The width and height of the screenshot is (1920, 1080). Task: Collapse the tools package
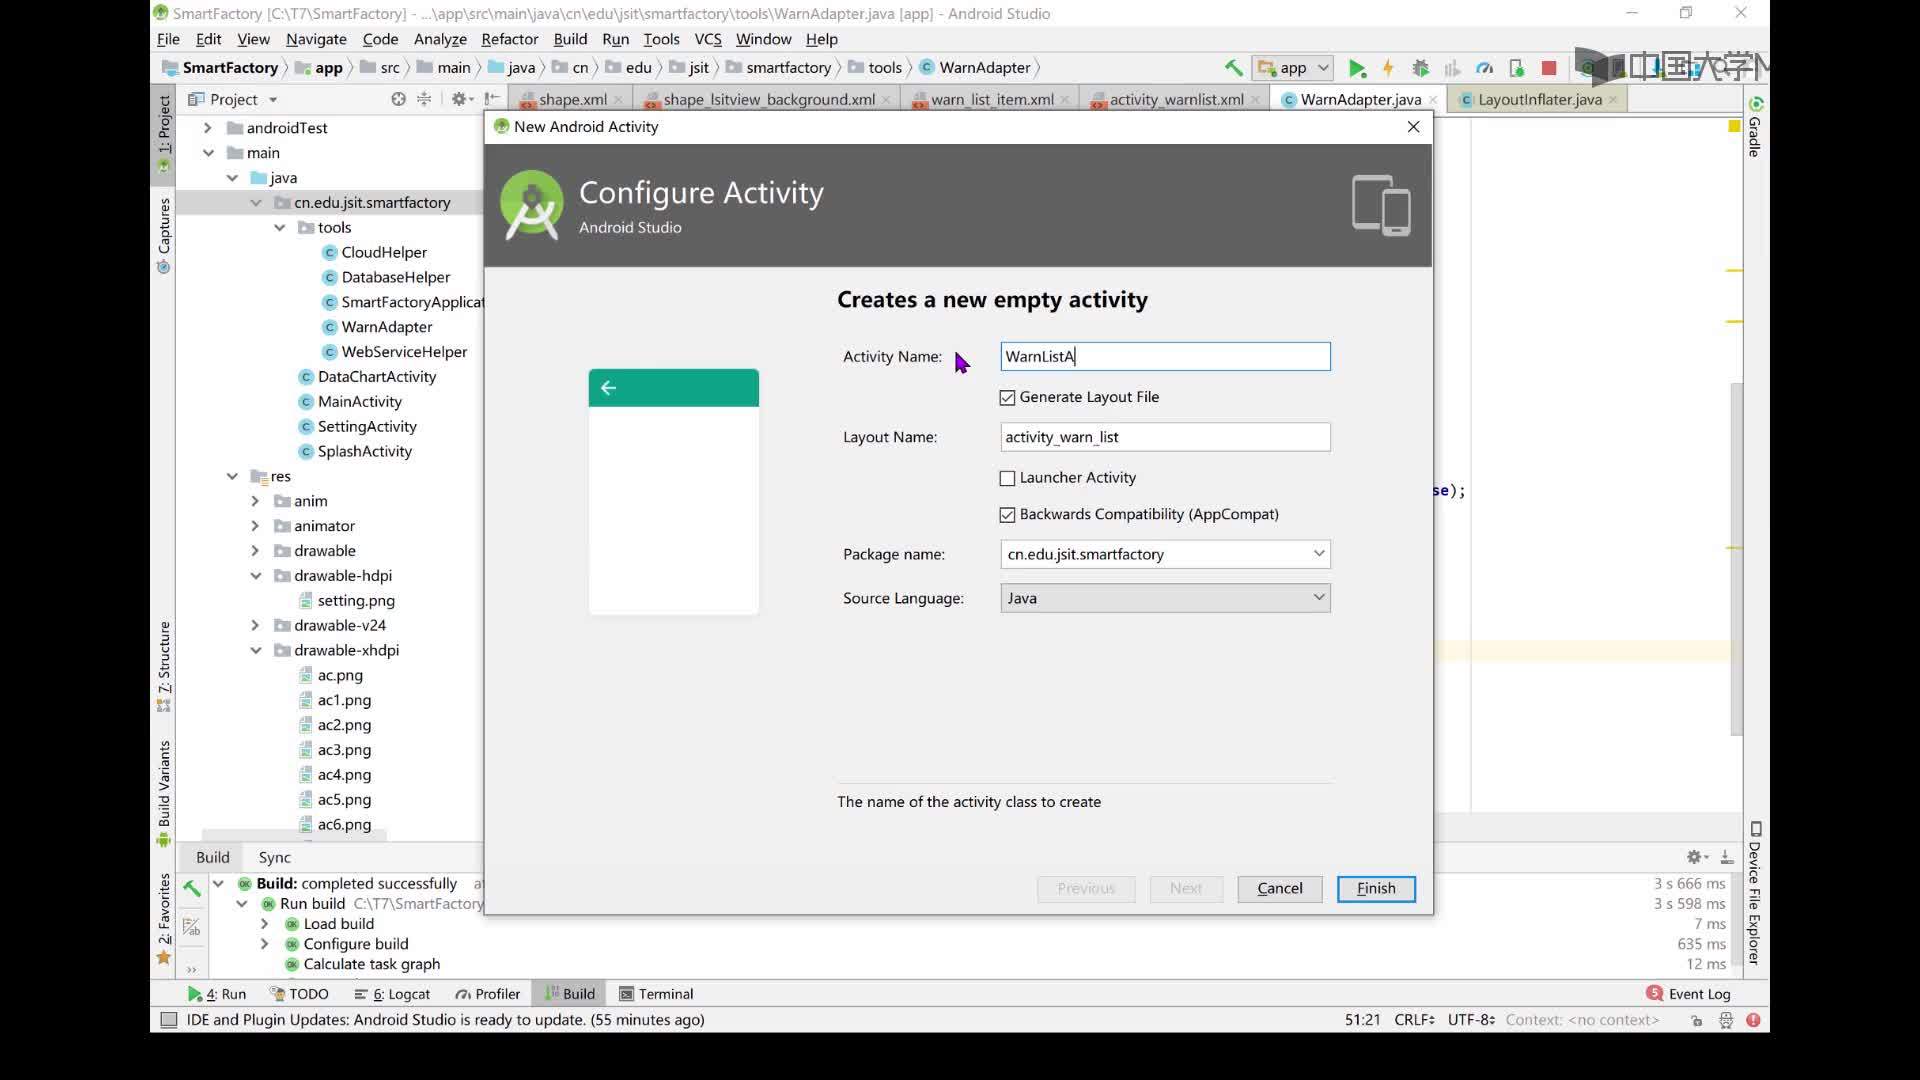coord(280,228)
